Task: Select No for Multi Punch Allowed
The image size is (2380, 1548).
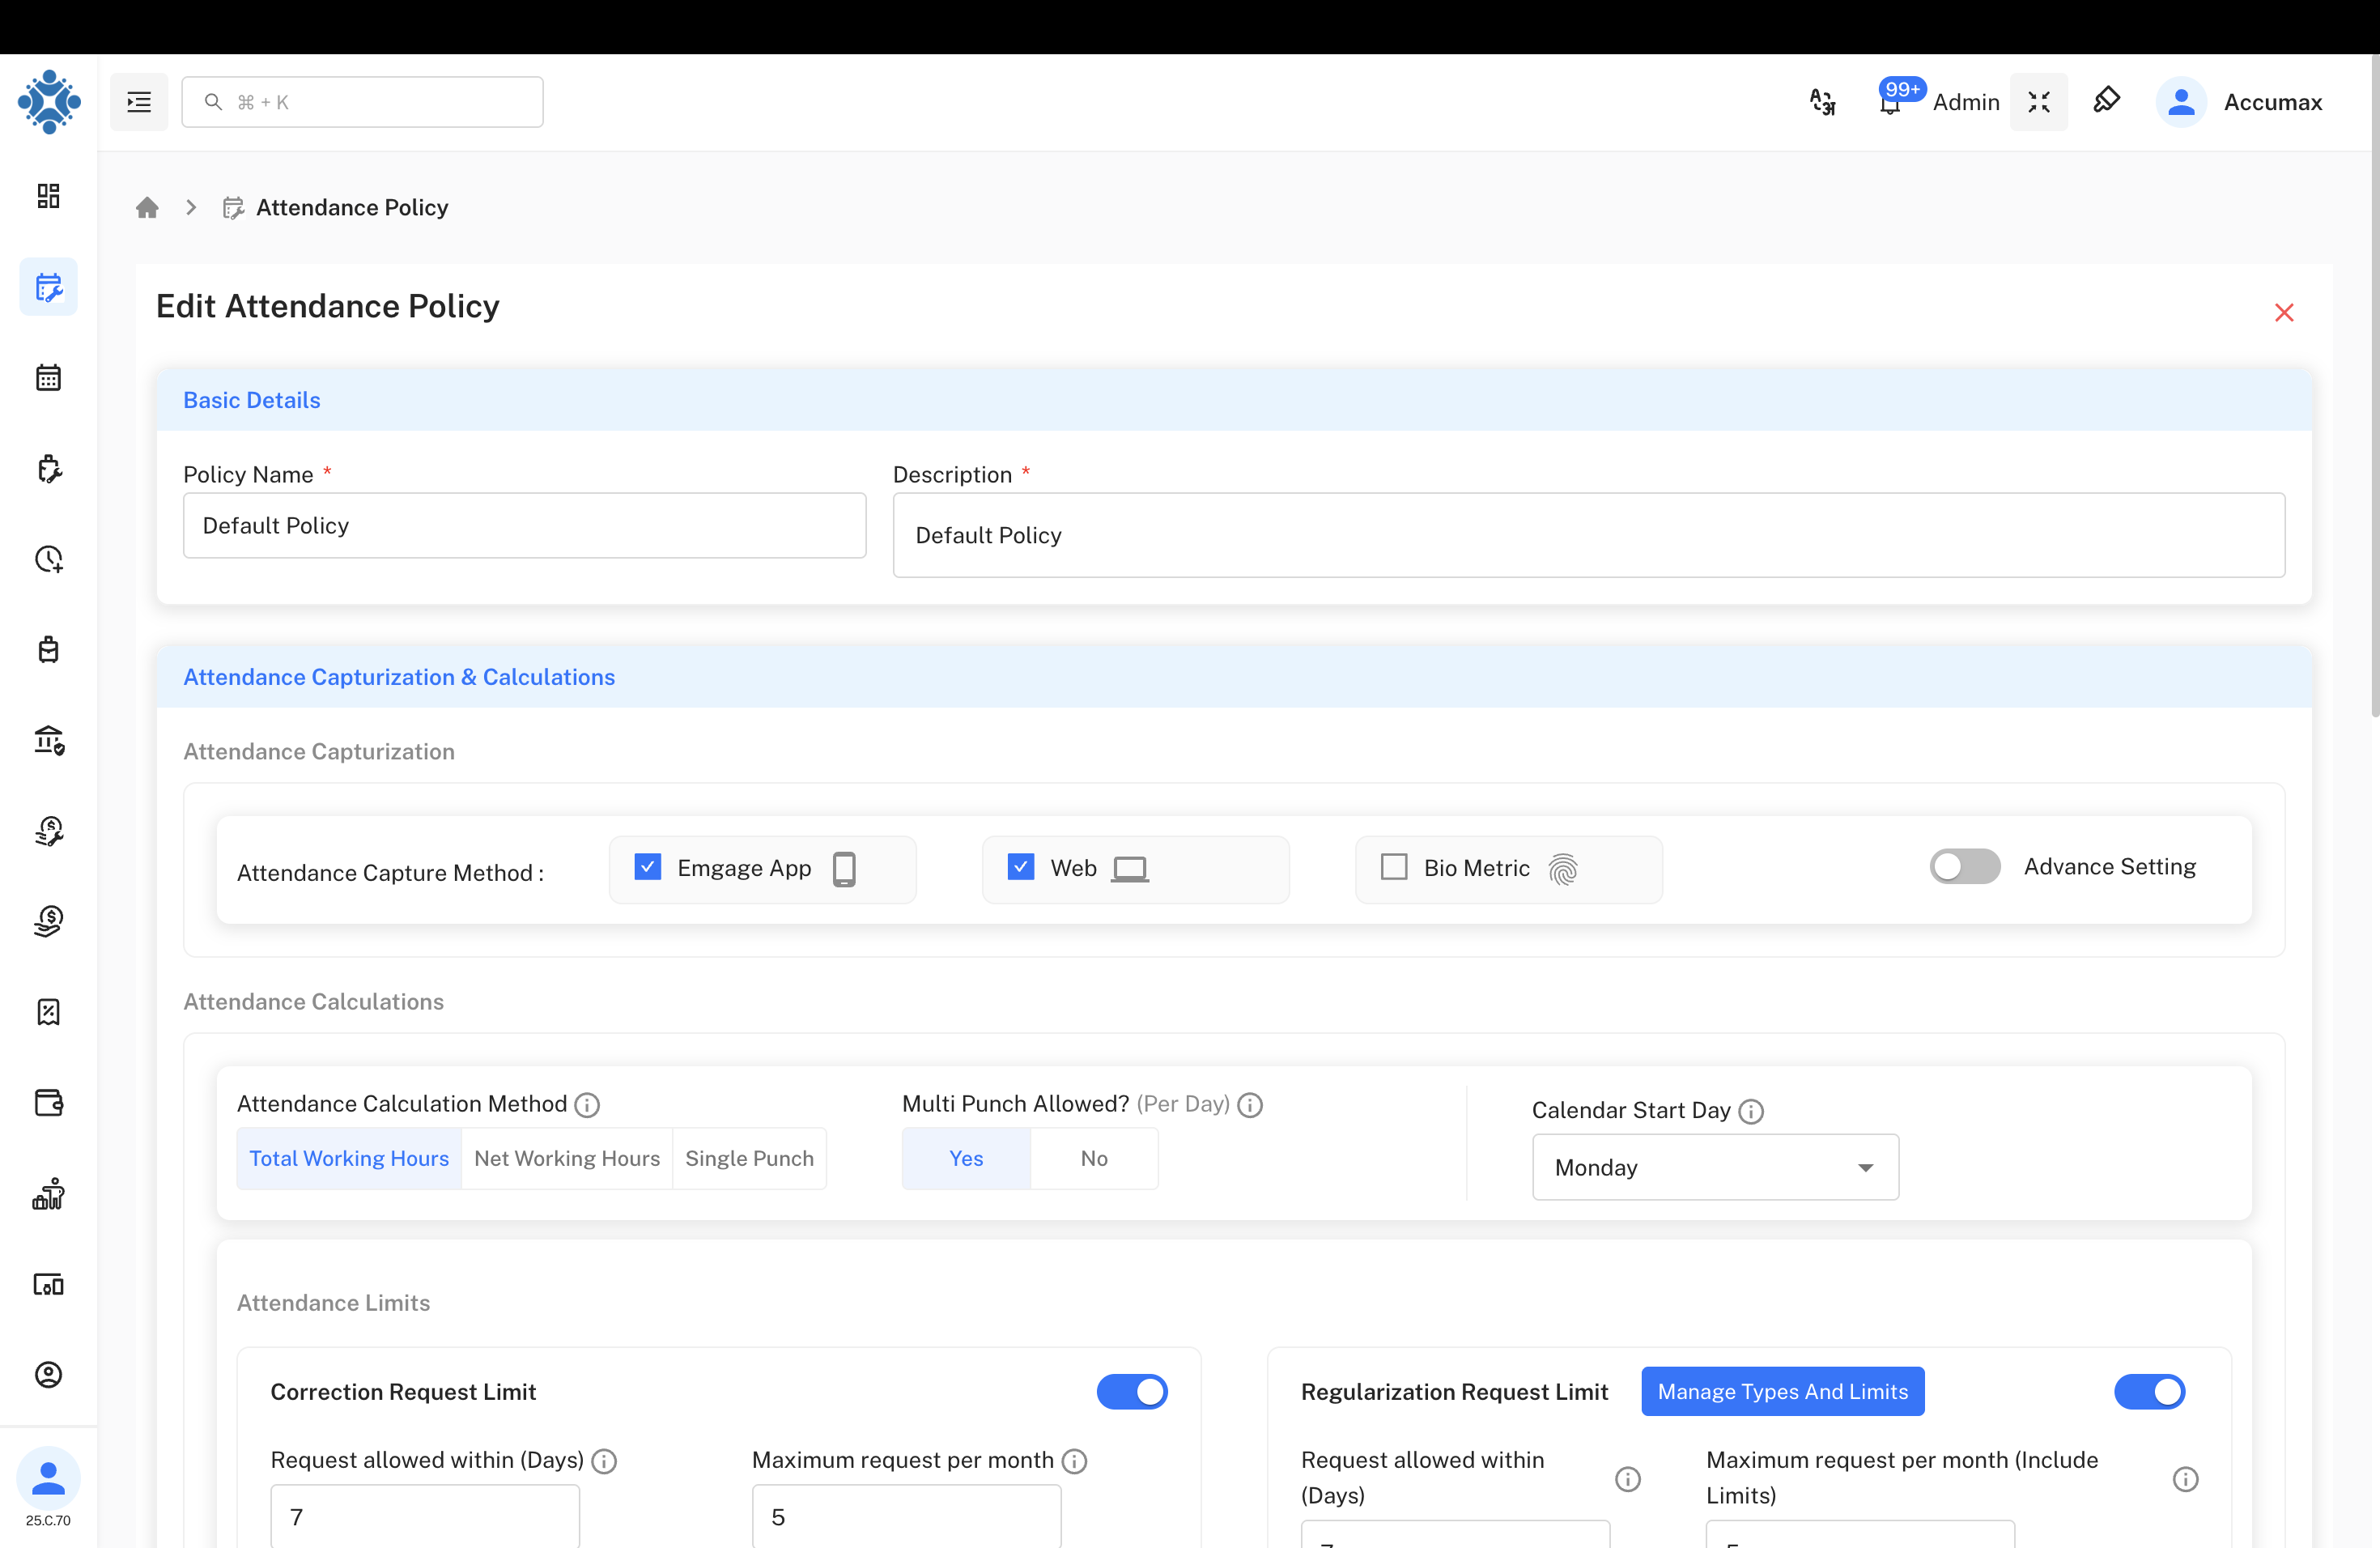Action: (1093, 1158)
